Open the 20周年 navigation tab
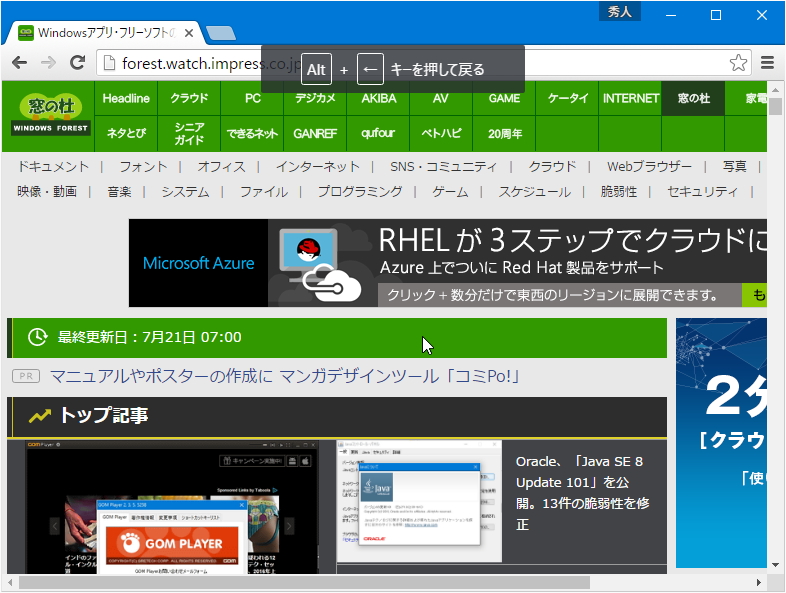786x593 pixels. click(x=504, y=133)
